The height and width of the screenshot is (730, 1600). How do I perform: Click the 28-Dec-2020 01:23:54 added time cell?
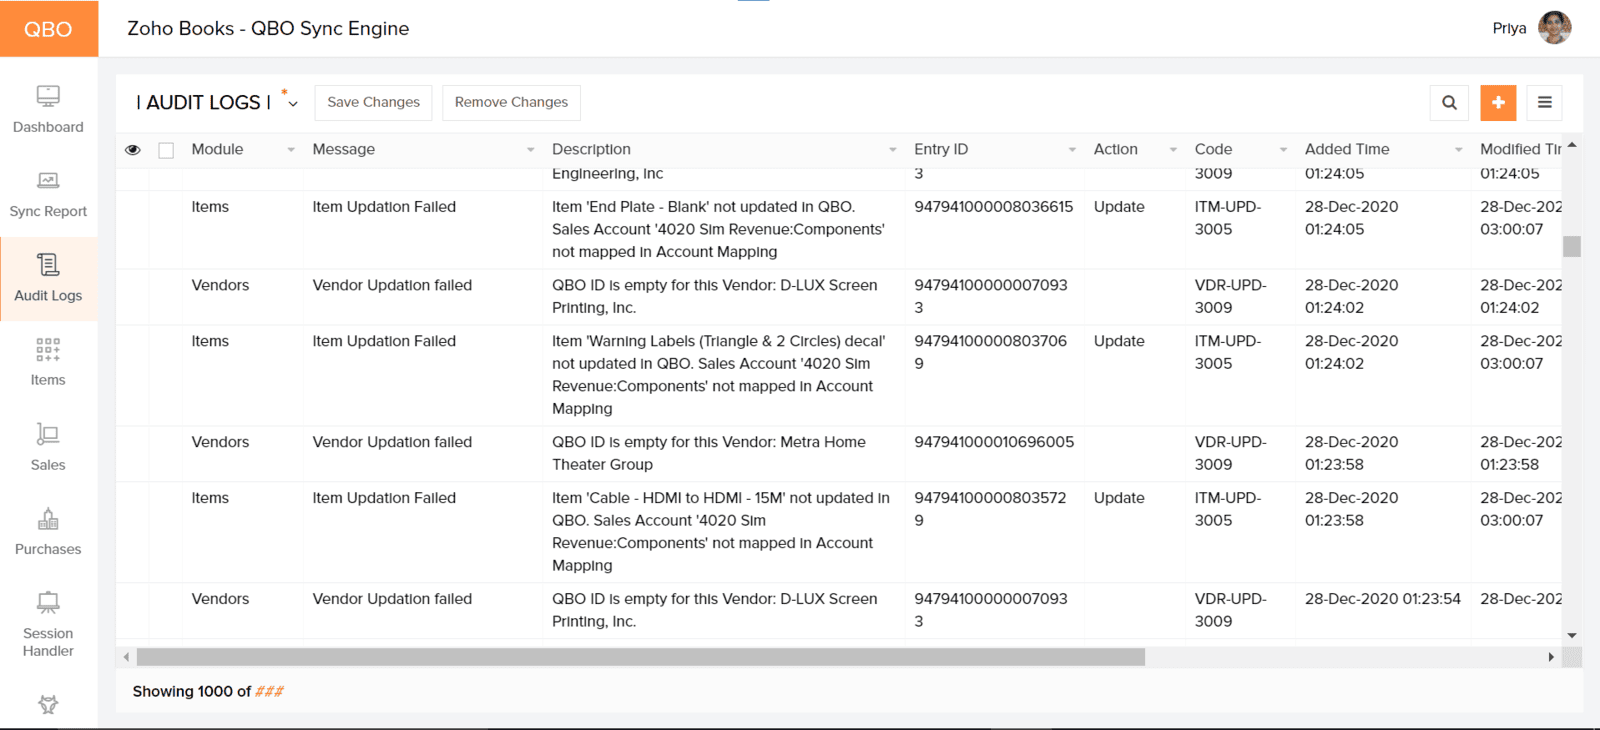pos(1383,599)
